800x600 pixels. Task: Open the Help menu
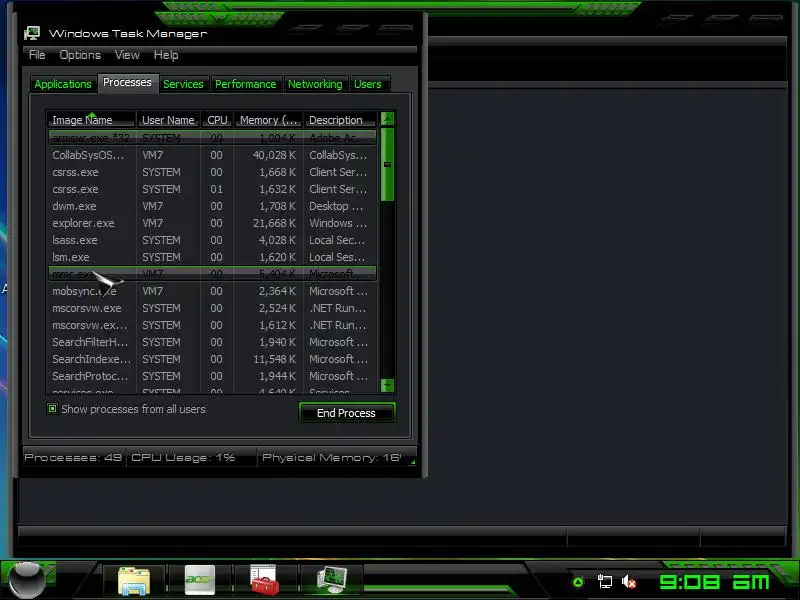tap(166, 55)
